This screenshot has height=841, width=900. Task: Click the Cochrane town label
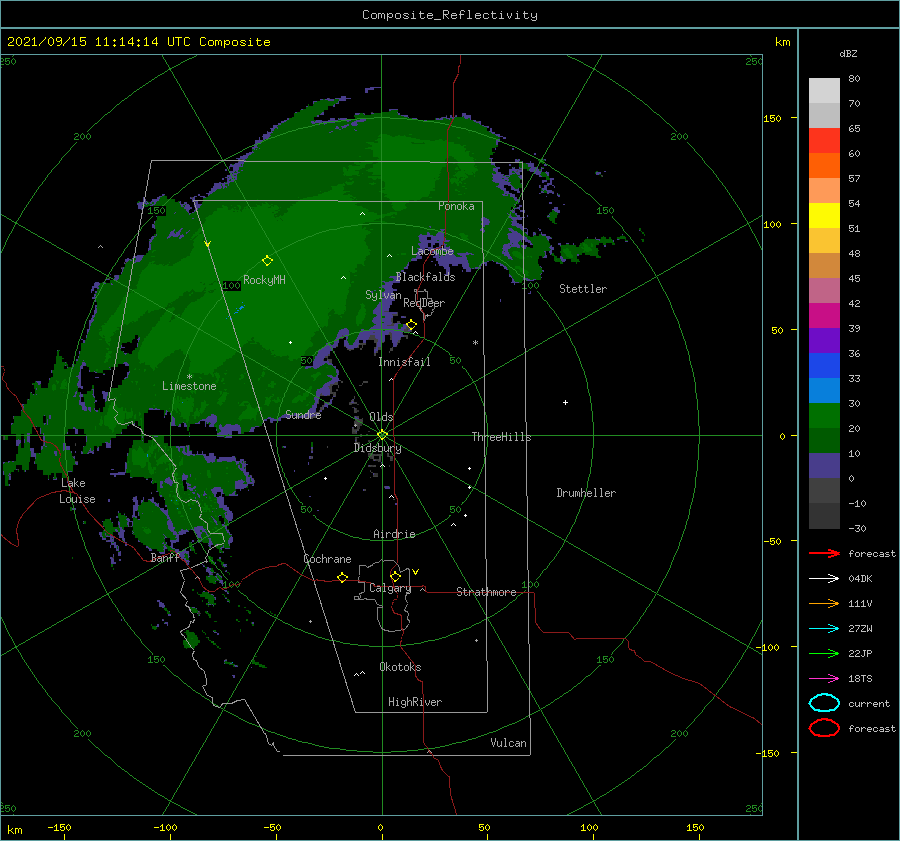pyautogui.click(x=327, y=559)
